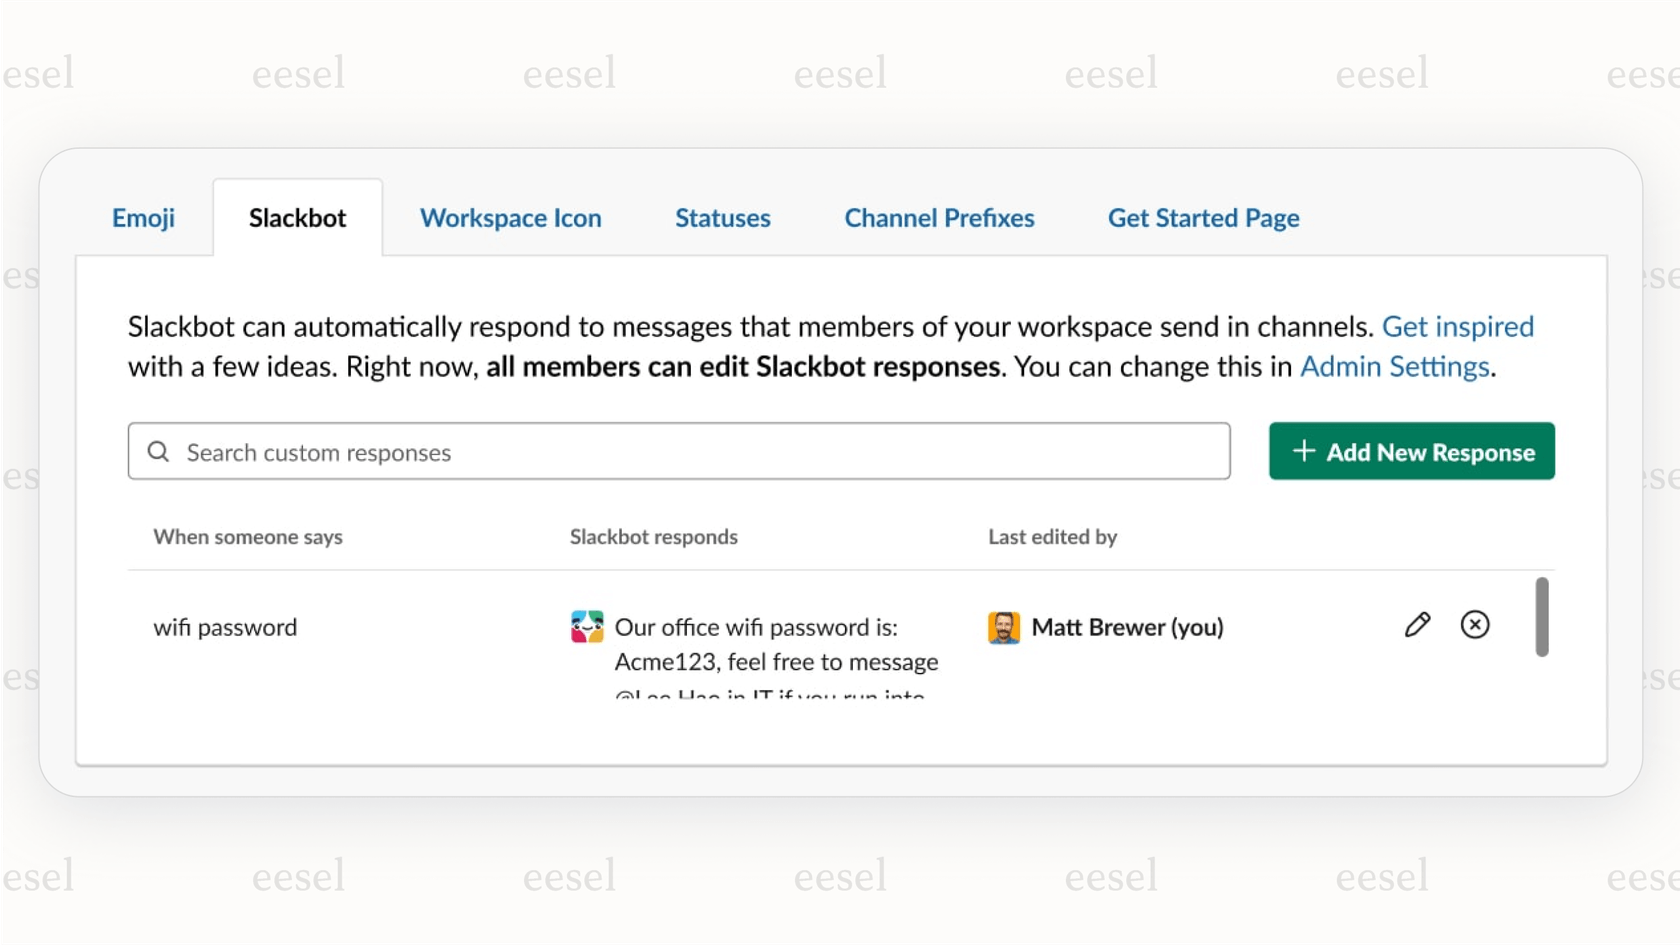Click the scrollbar beside the response list
Viewport: 1680px width, 945px height.
pyautogui.click(x=1541, y=618)
